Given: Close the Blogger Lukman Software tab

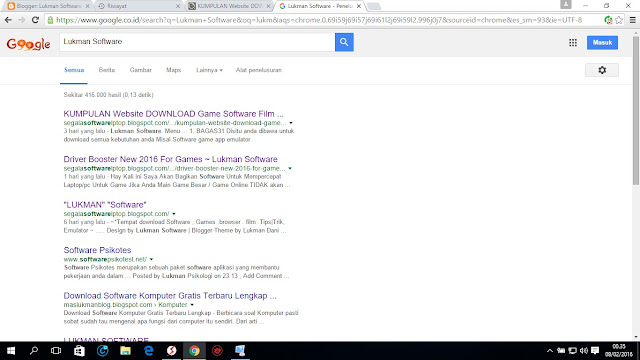Looking at the screenshot, I should coord(87,6).
